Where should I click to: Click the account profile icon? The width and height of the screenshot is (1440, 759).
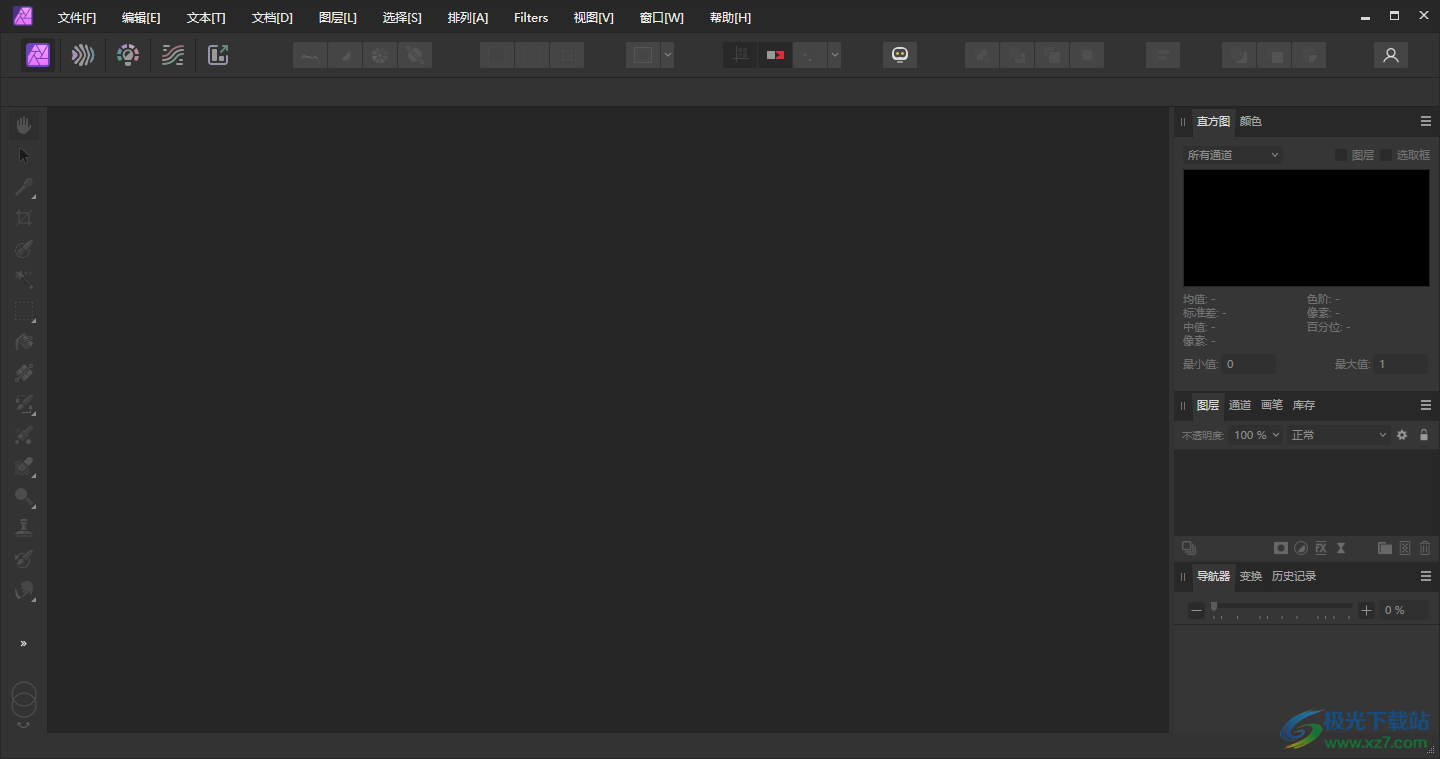click(1390, 55)
